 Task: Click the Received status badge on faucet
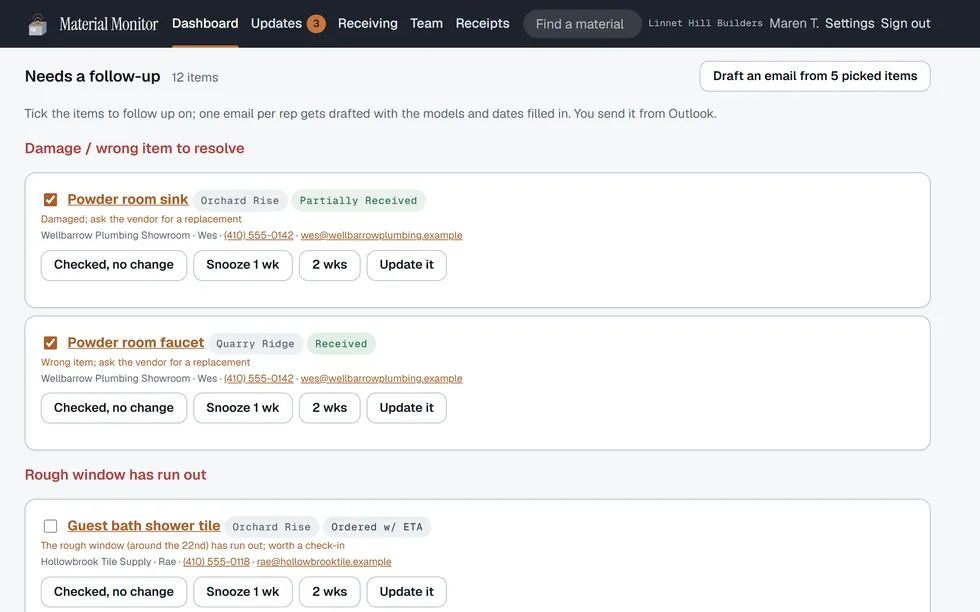(x=341, y=344)
